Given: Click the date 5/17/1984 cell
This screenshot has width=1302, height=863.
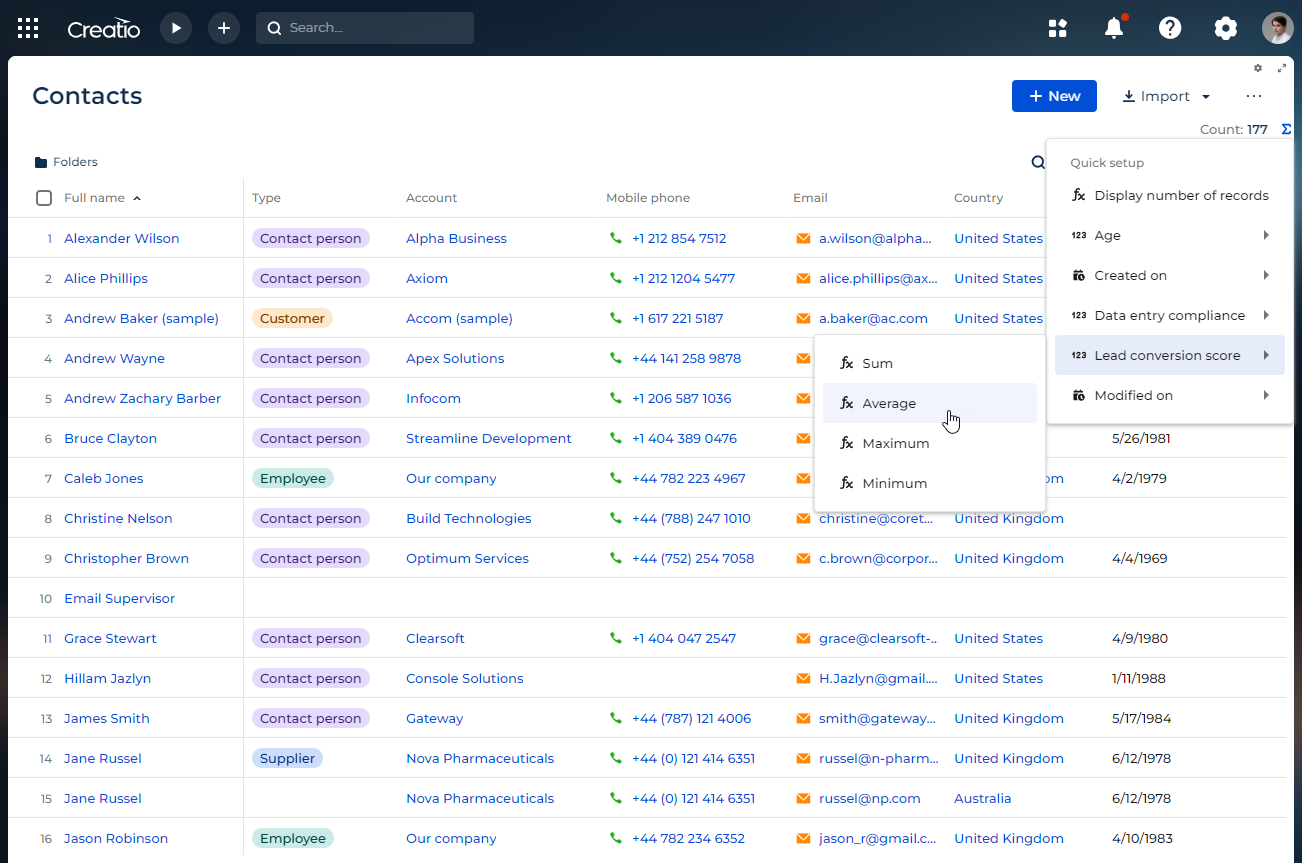Looking at the screenshot, I should [x=1141, y=718].
